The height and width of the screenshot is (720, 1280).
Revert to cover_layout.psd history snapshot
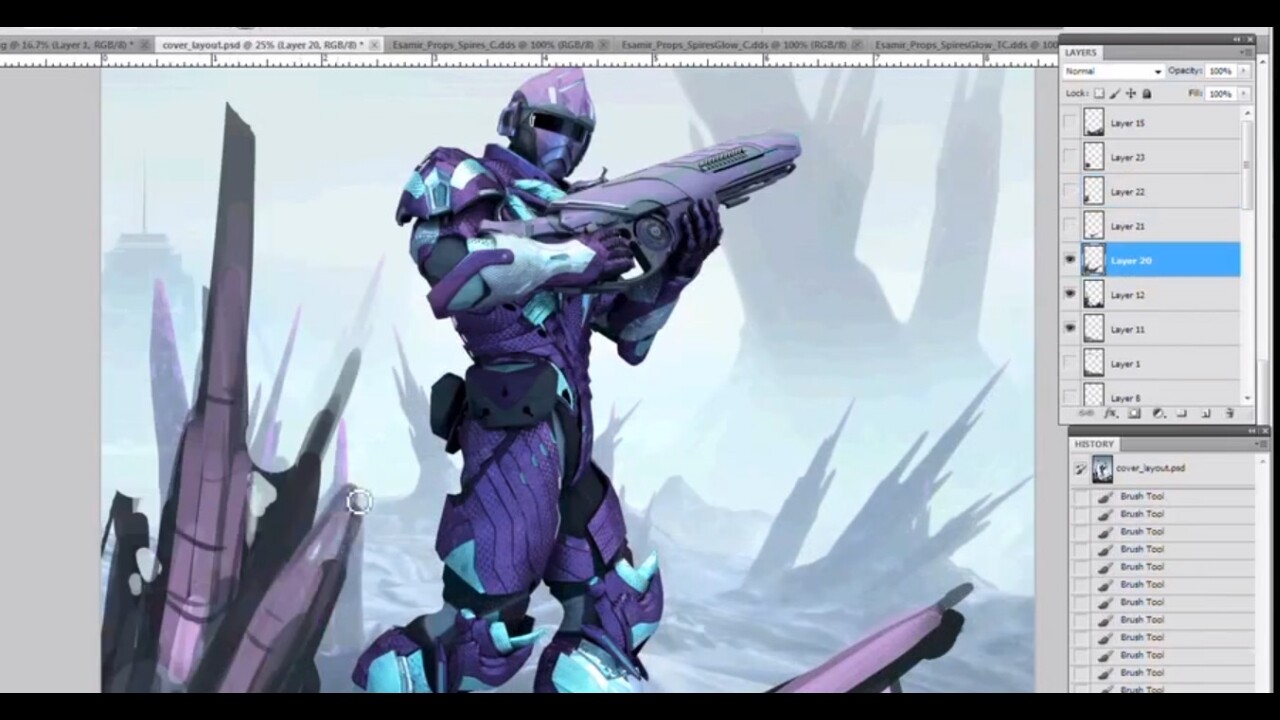(1150, 468)
